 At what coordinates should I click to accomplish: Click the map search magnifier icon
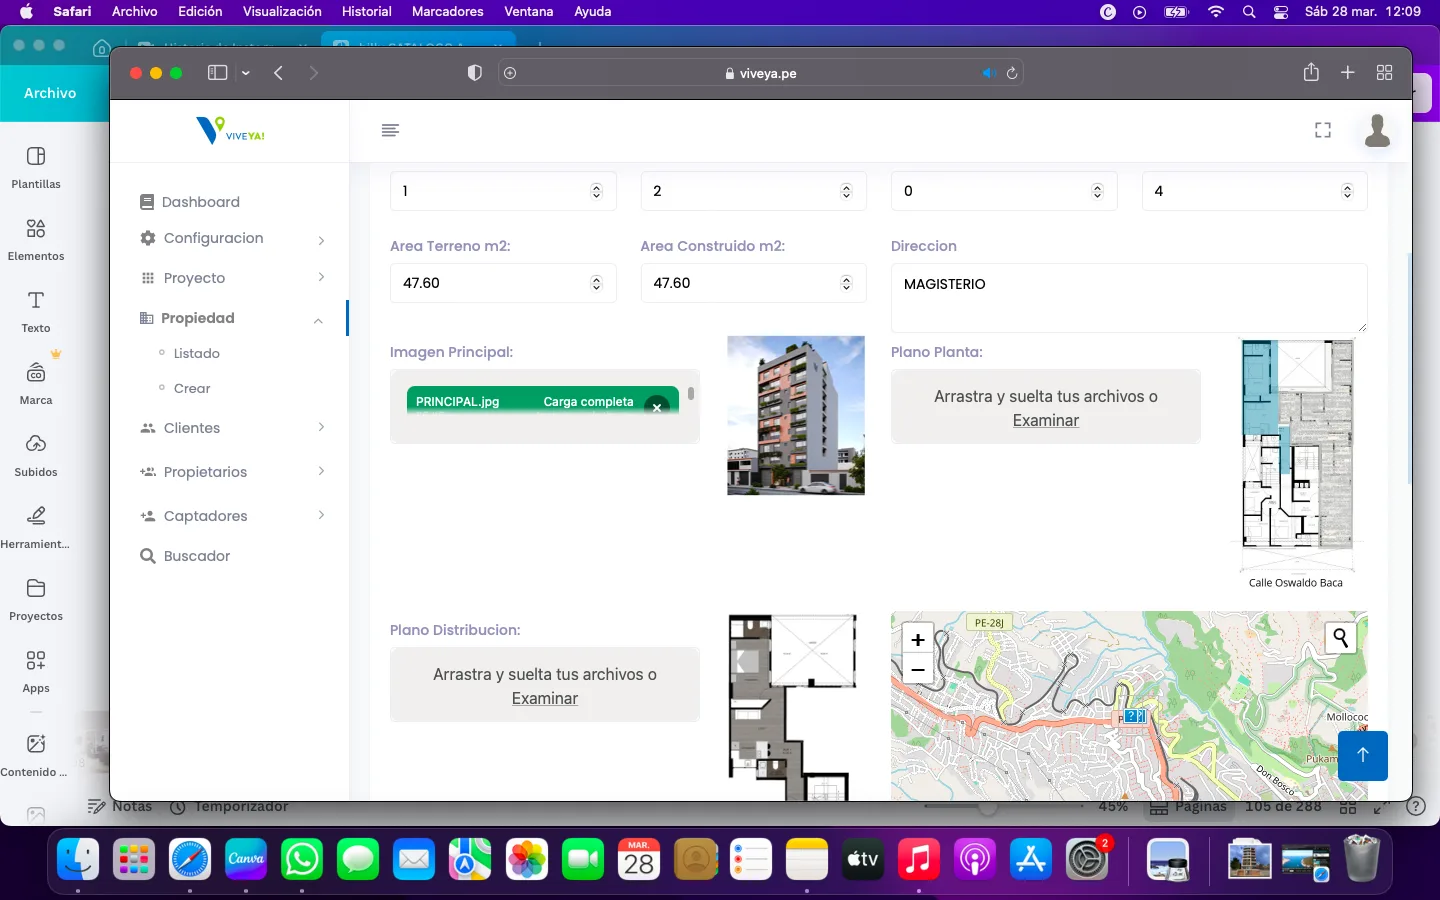pos(1340,638)
